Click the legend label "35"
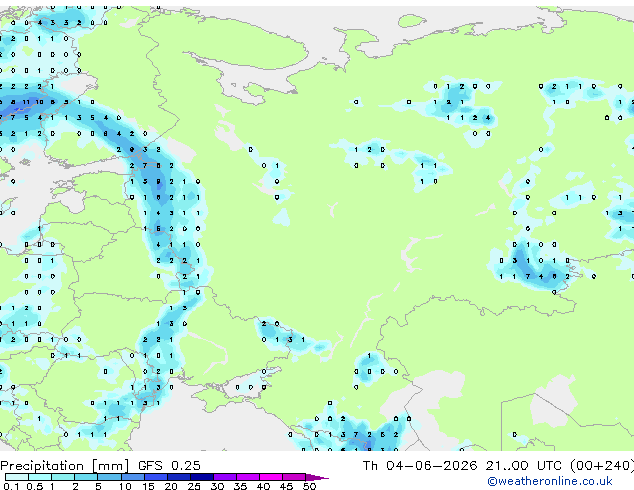 tap(240, 486)
